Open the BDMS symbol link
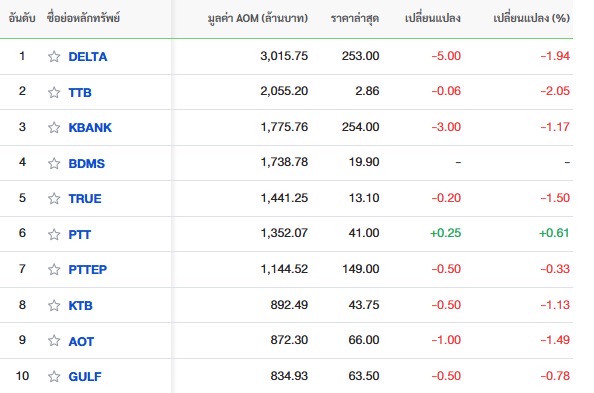Image resolution: width=594 pixels, height=393 pixels. coord(87,164)
